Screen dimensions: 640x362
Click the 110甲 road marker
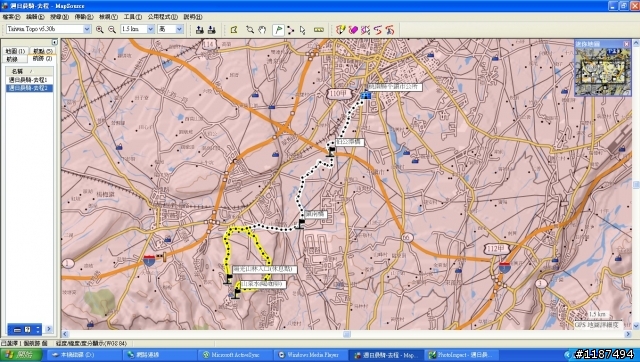339,94
